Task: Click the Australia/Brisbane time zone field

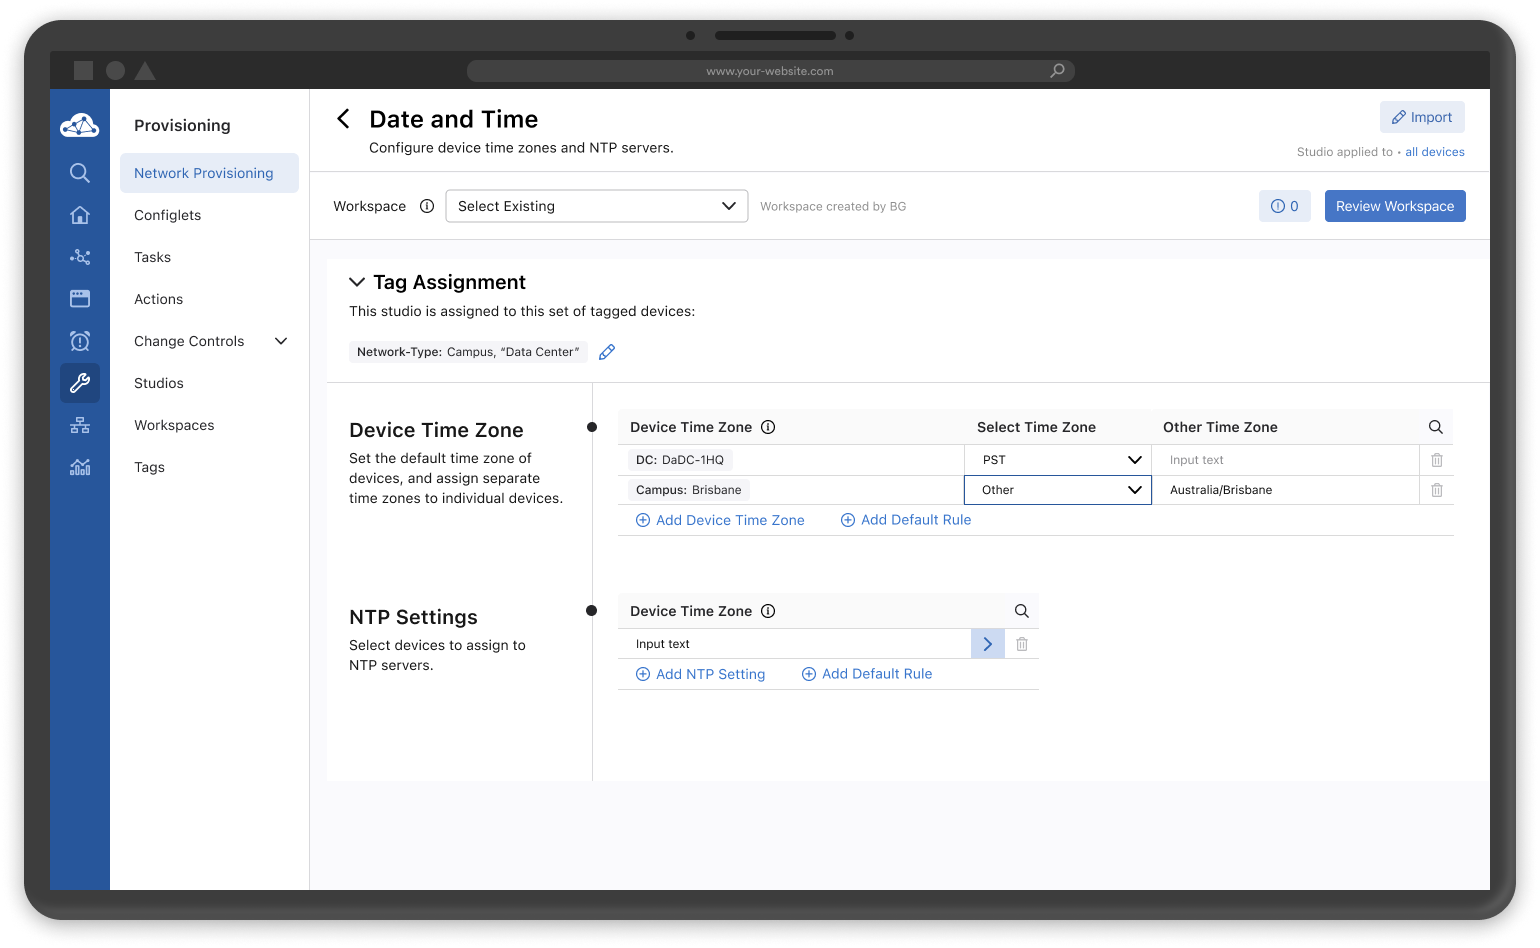Action: point(1286,490)
